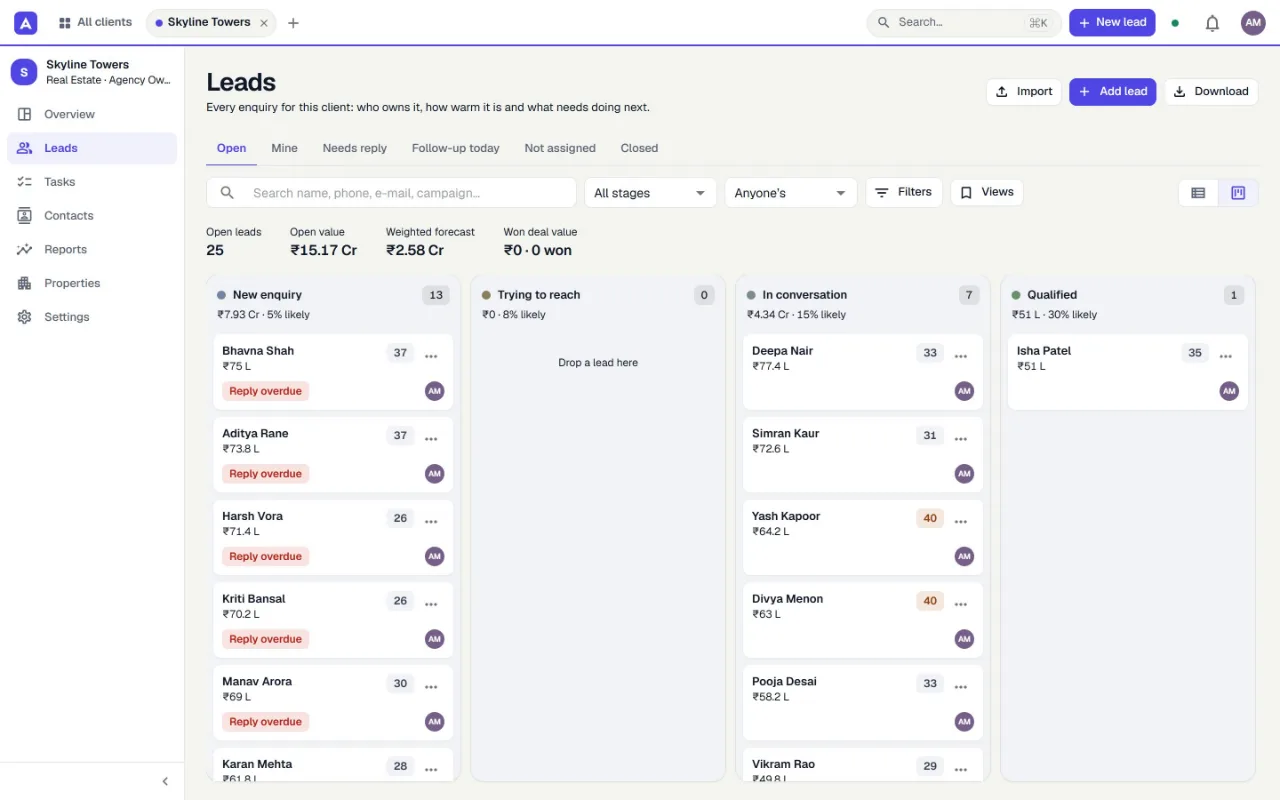The height and width of the screenshot is (800, 1280).
Task: Open Contacts in the sidebar
Action: pyautogui.click(x=92, y=216)
